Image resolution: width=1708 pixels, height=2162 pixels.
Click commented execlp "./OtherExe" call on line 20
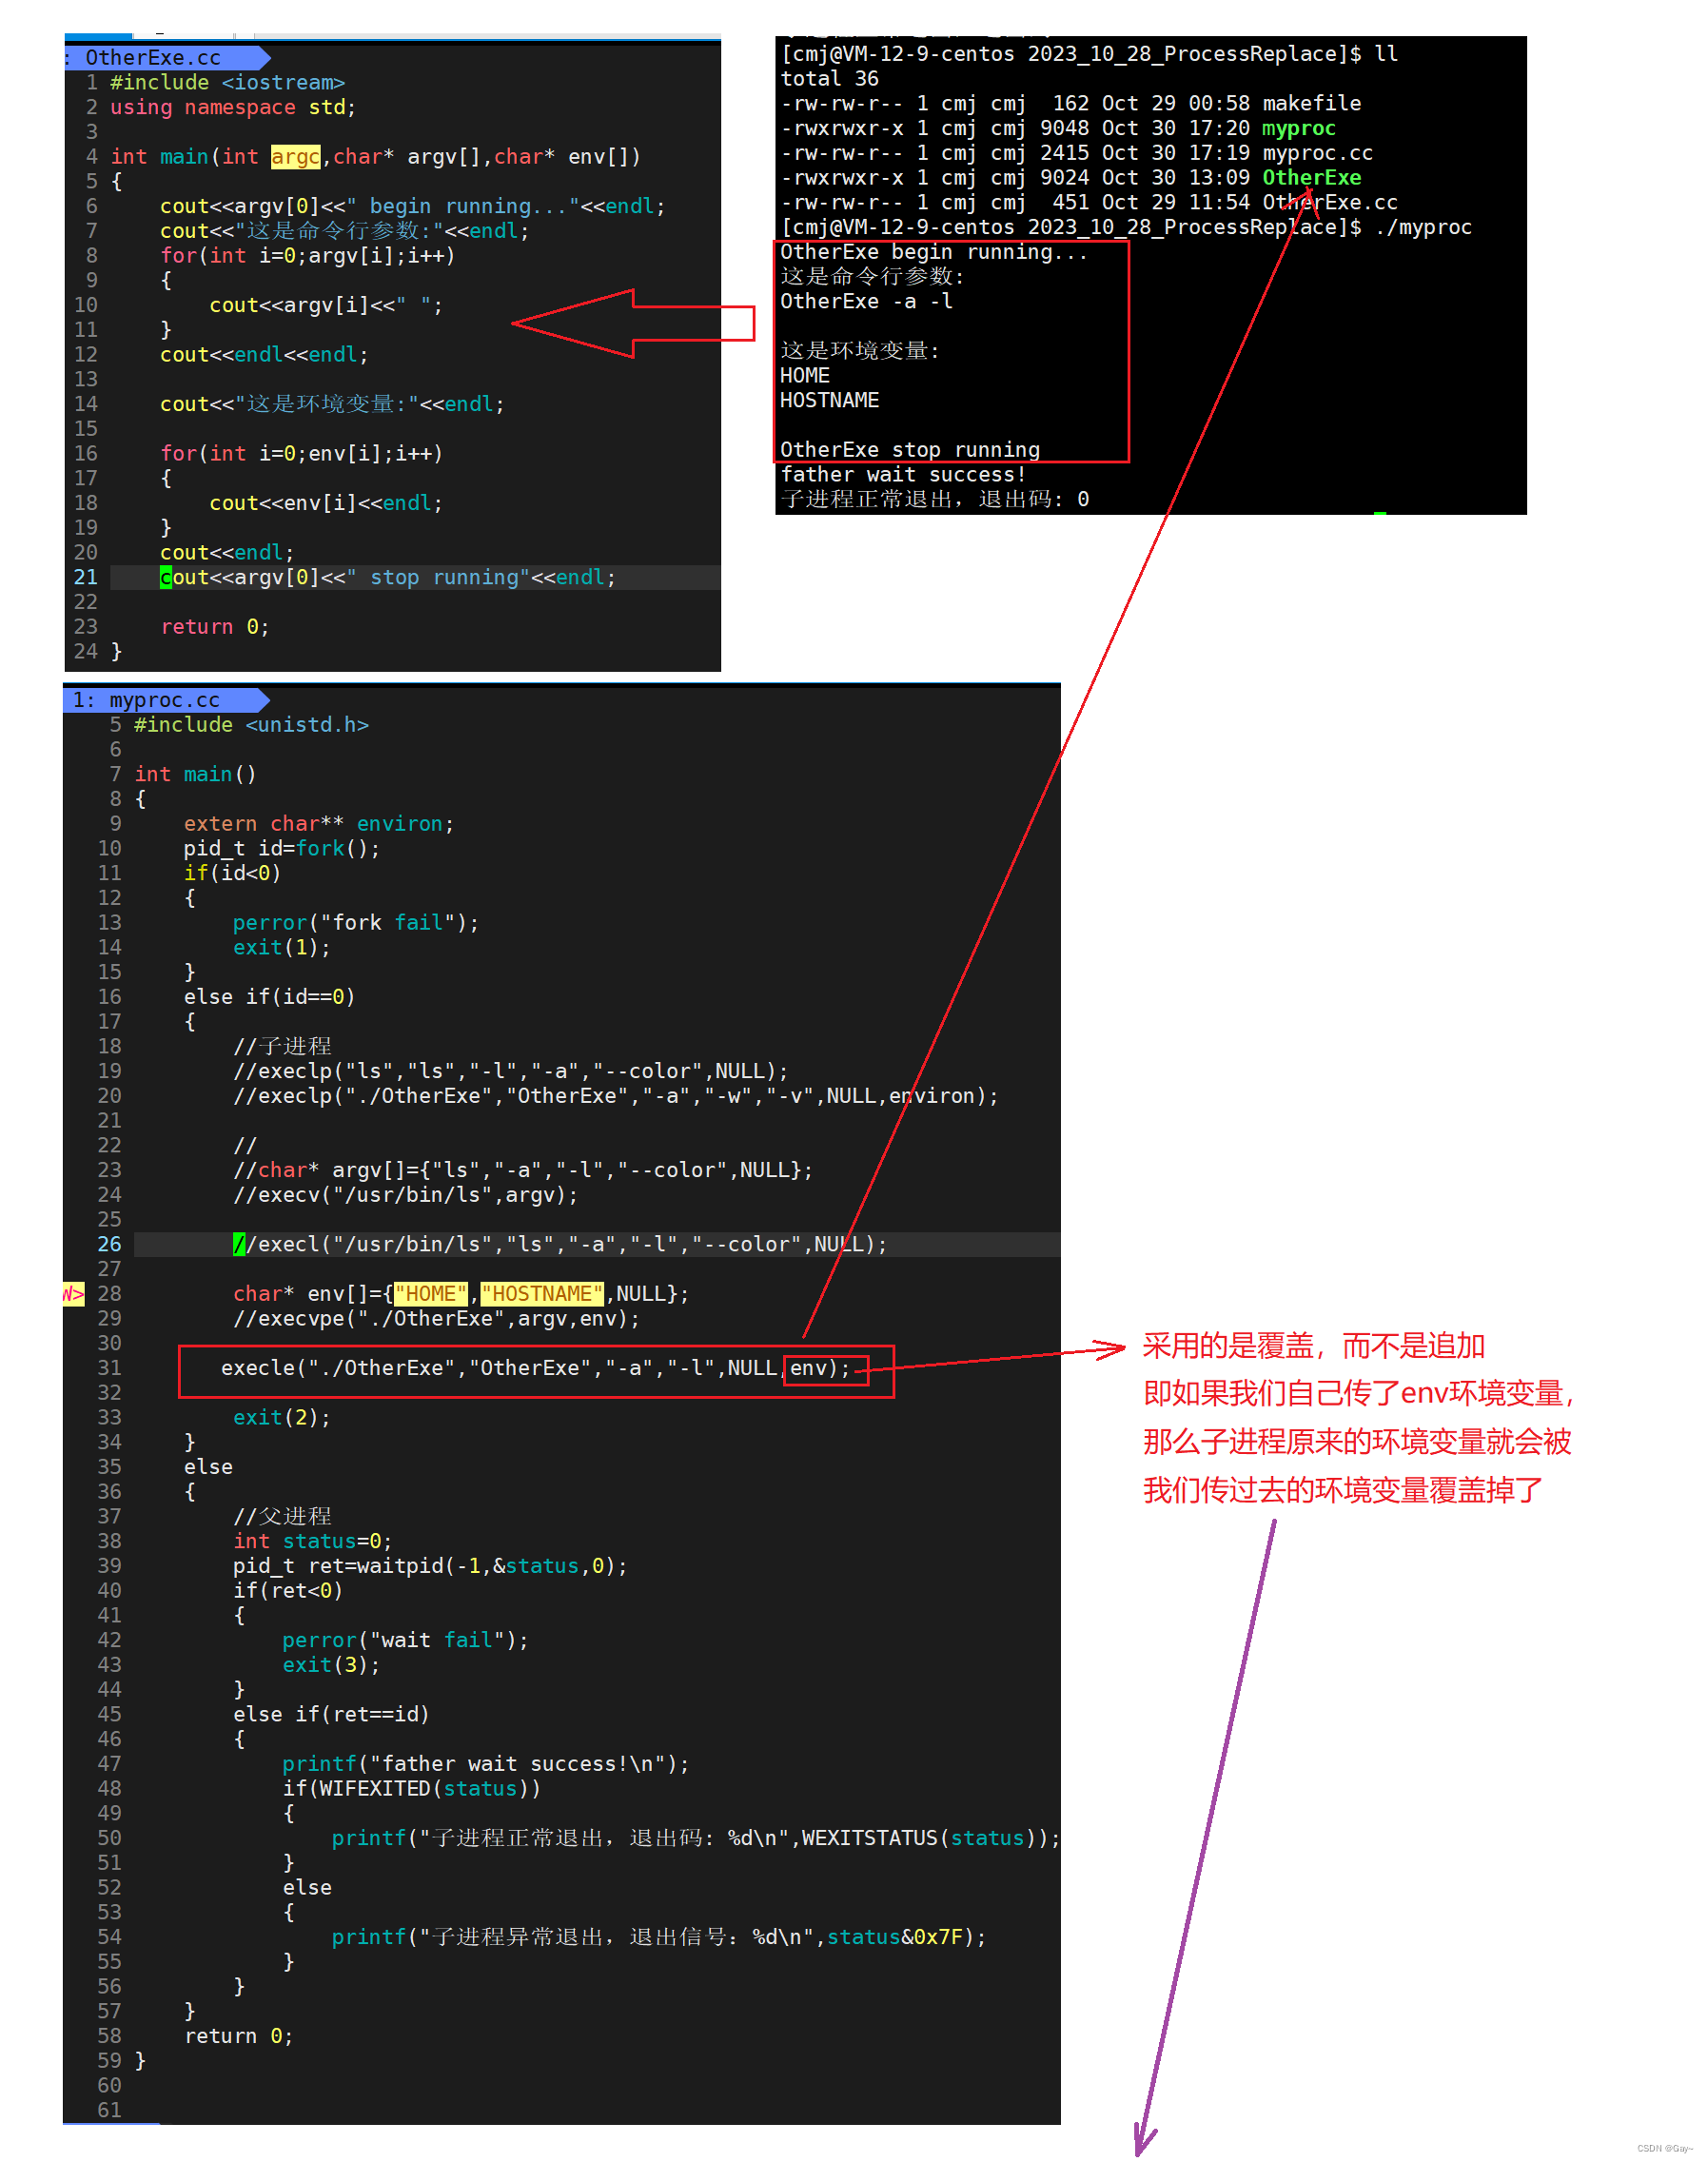[616, 1096]
